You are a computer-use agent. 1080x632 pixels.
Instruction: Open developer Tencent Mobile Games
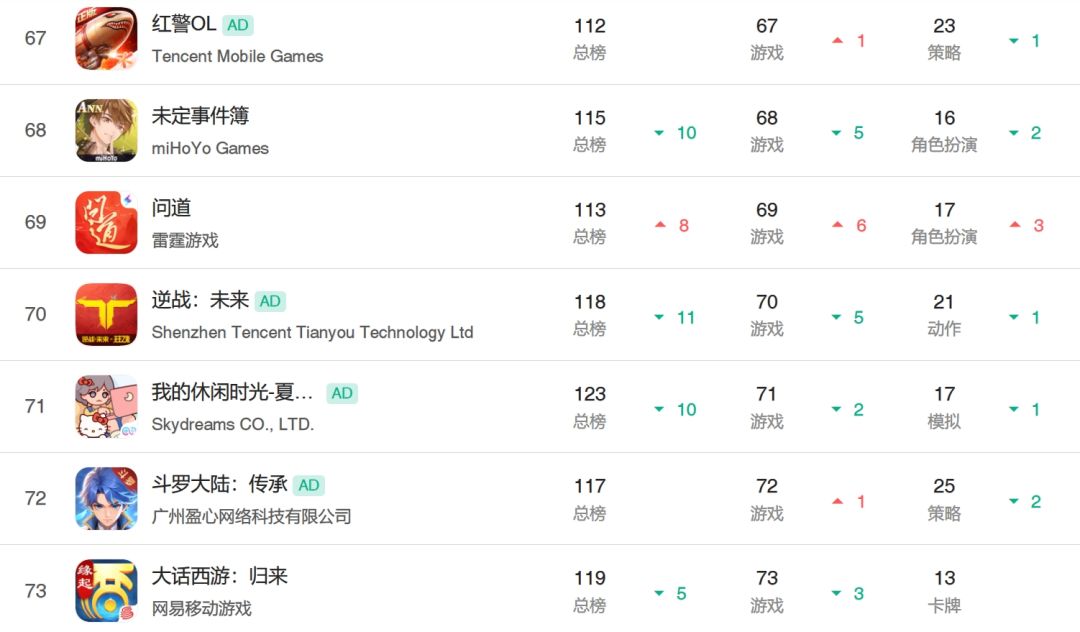(237, 56)
